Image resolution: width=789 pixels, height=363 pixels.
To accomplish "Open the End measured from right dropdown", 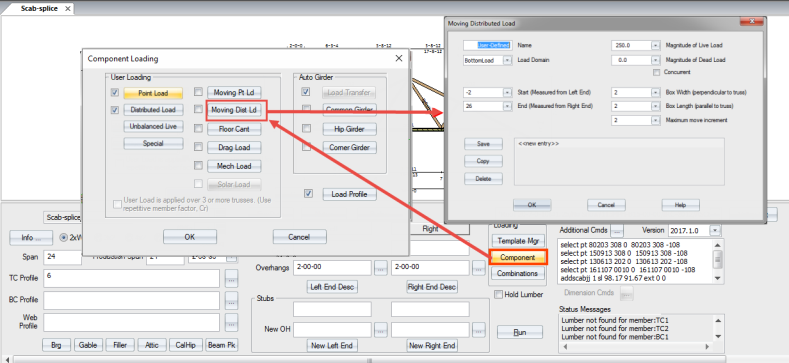I will click(507, 106).
